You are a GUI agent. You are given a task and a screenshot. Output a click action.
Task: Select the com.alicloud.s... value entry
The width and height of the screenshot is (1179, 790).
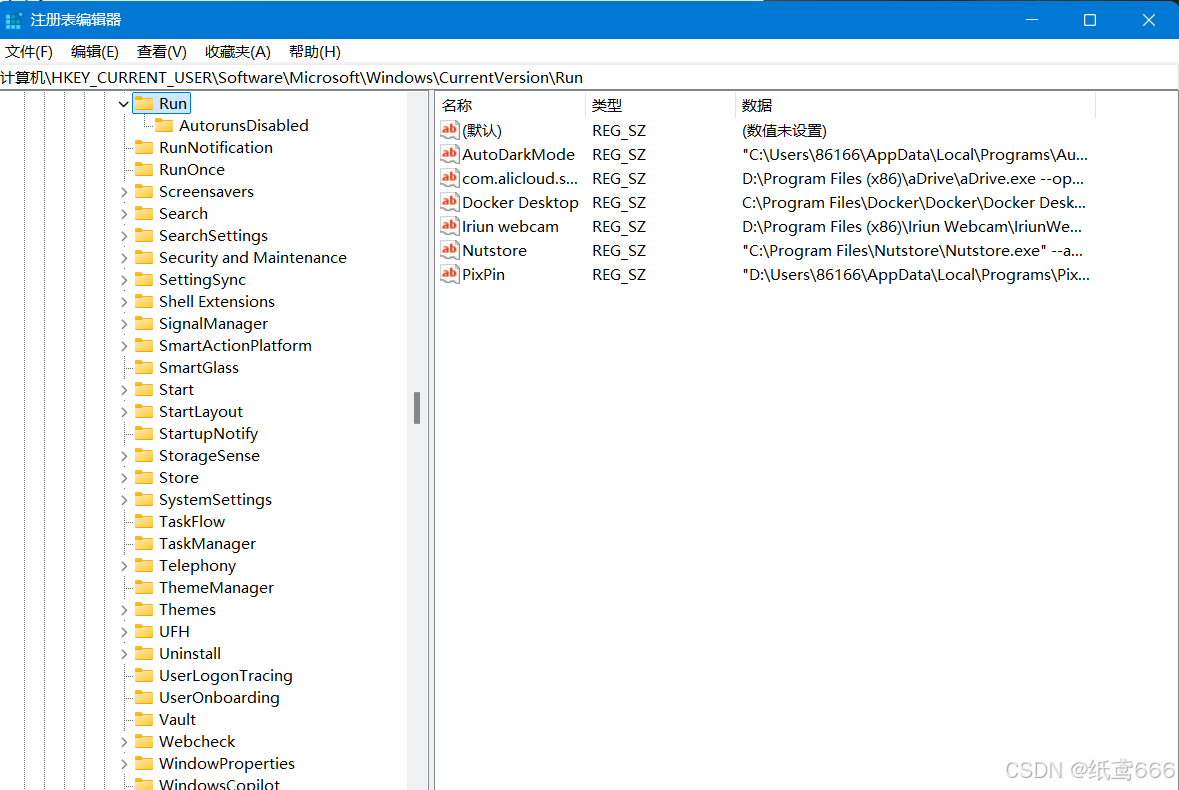[x=519, y=178]
